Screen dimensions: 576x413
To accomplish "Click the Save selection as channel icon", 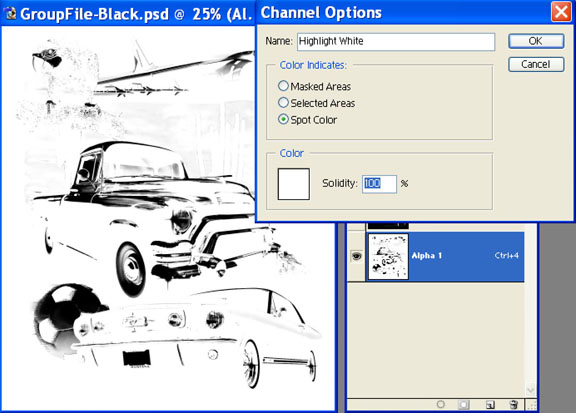I will 464,405.
